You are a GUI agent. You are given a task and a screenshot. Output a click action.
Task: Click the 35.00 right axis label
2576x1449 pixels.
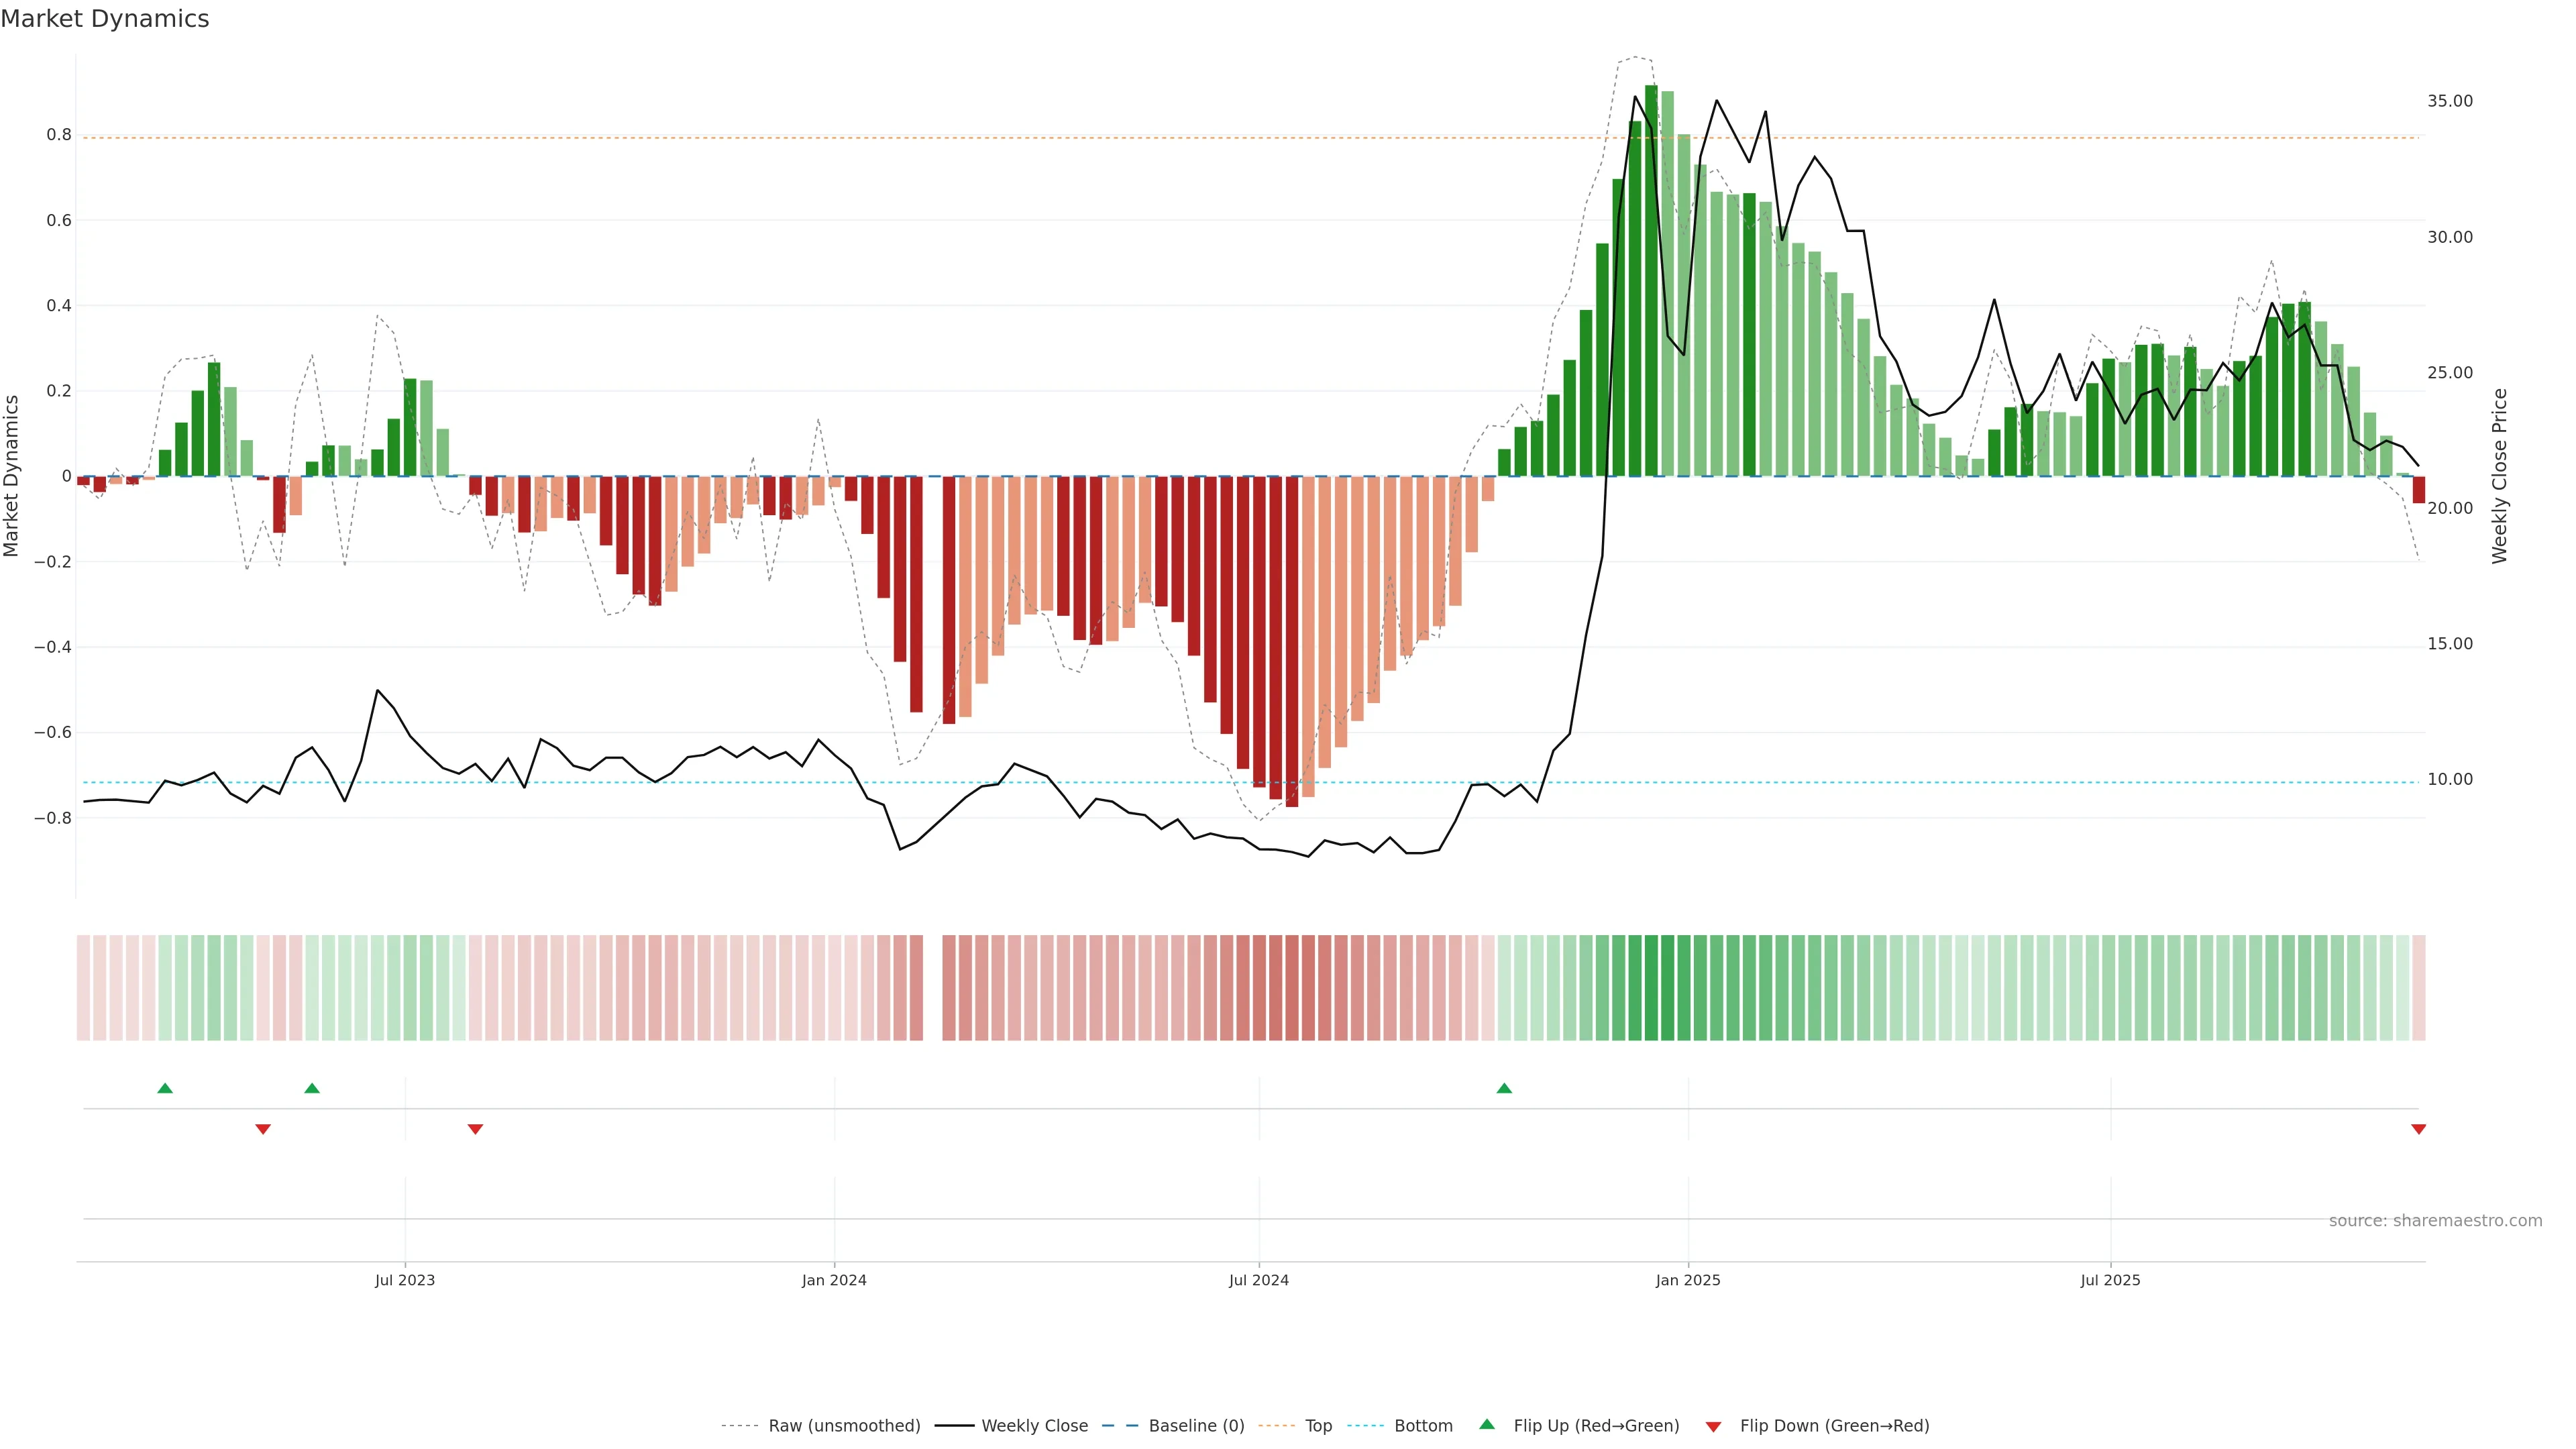(x=2449, y=101)
